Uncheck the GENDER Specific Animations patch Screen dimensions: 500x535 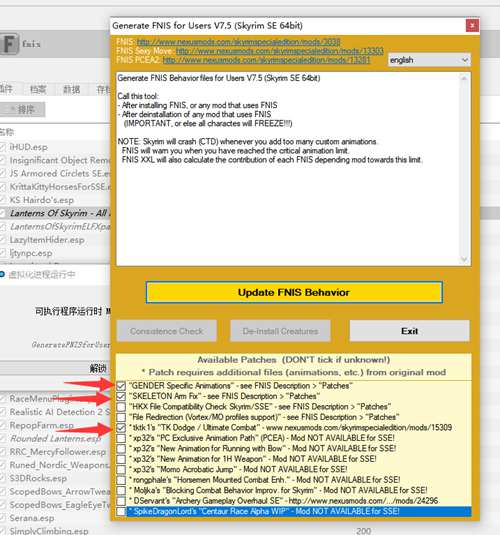121,386
